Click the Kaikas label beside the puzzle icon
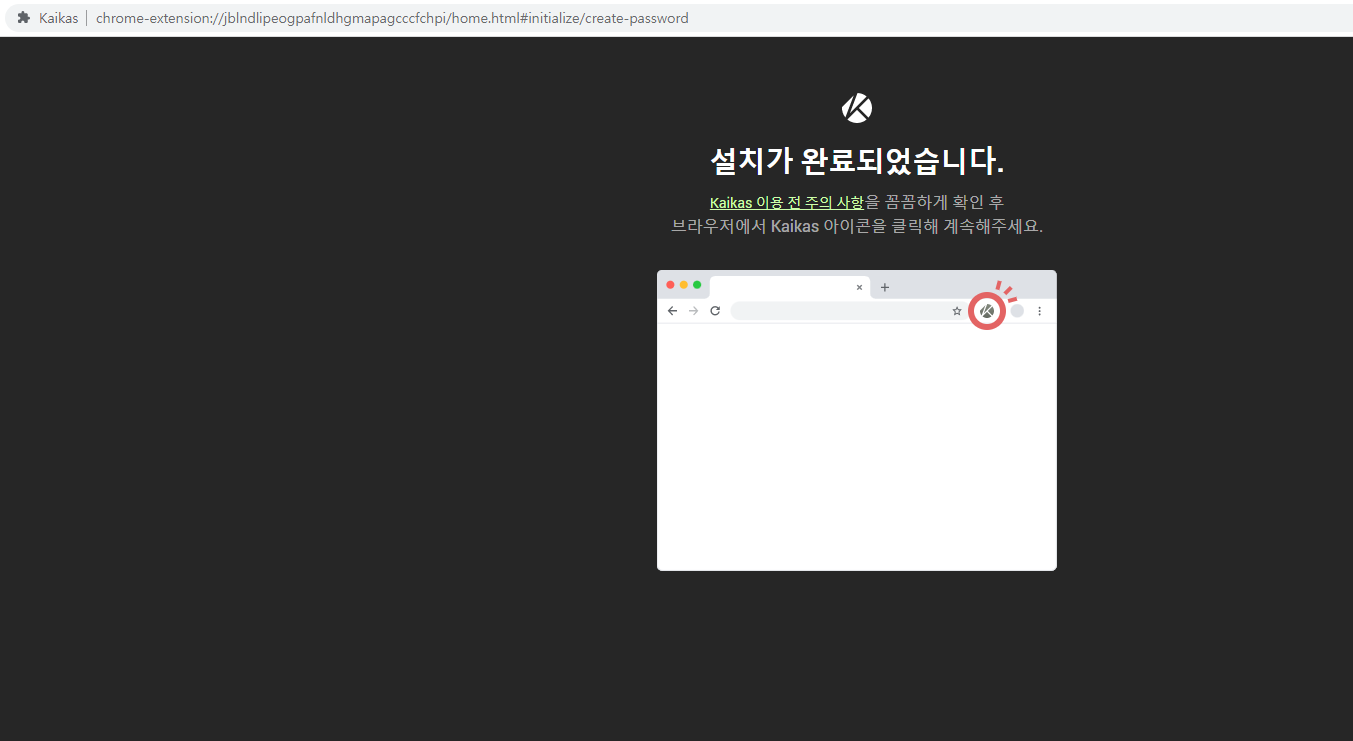 coord(58,17)
